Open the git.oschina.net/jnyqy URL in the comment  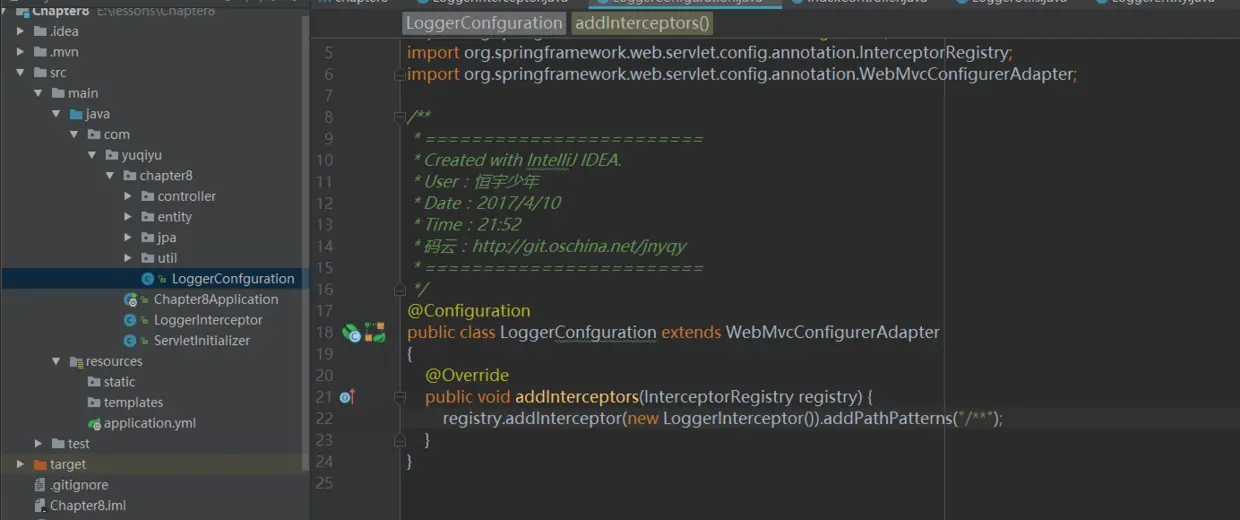point(579,246)
